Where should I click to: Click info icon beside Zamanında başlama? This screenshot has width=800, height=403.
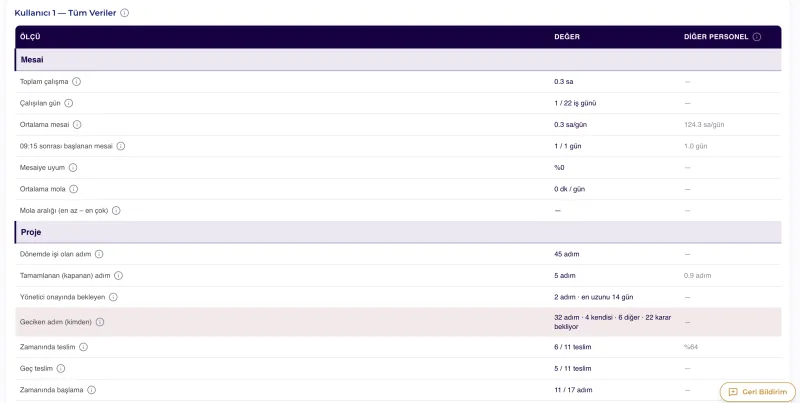coord(91,390)
